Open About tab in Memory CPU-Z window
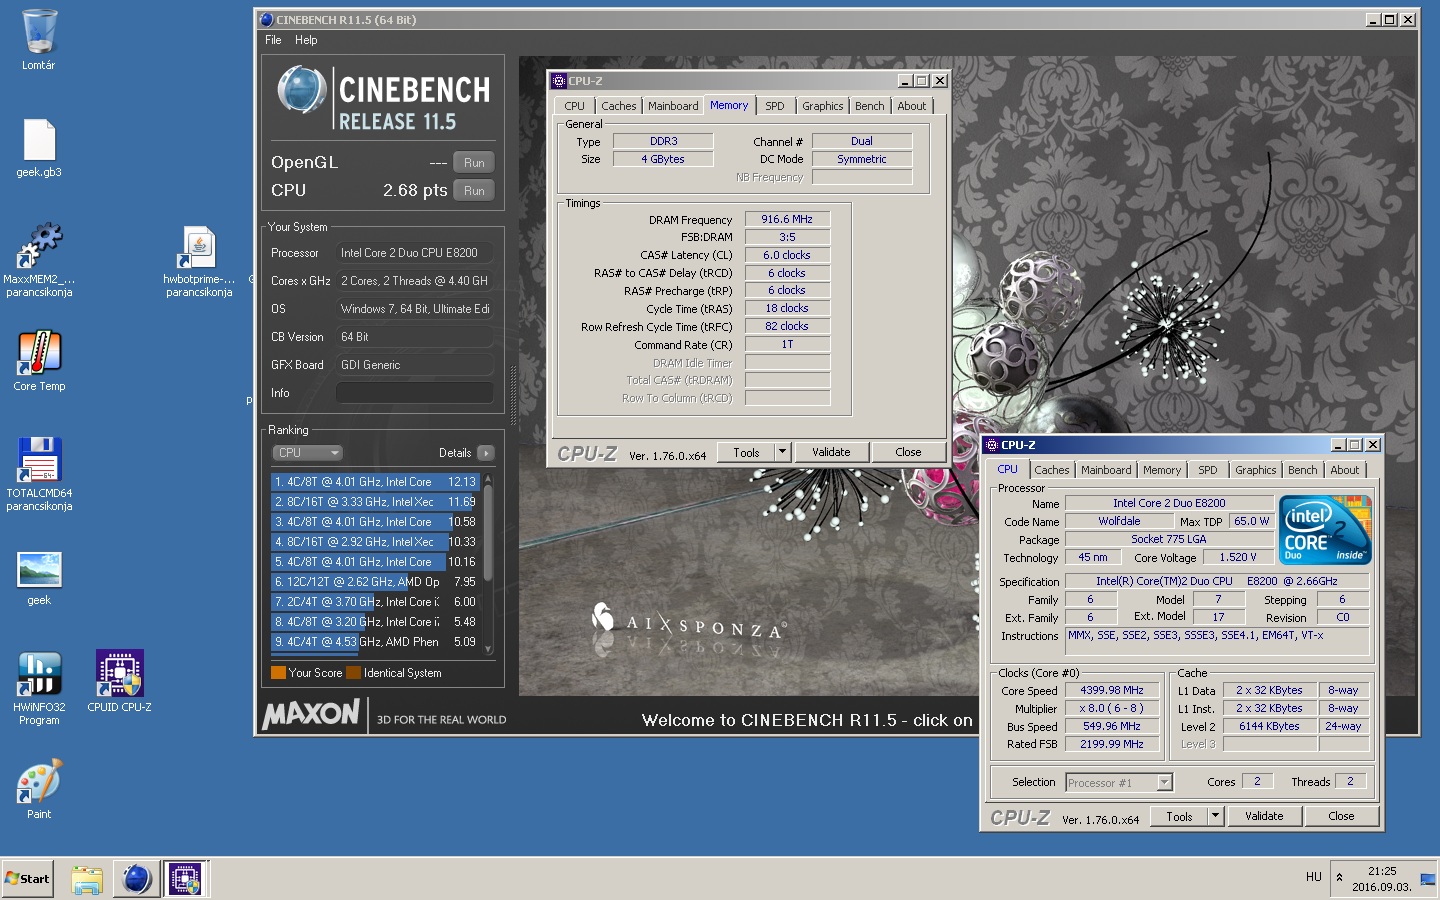 [x=911, y=106]
